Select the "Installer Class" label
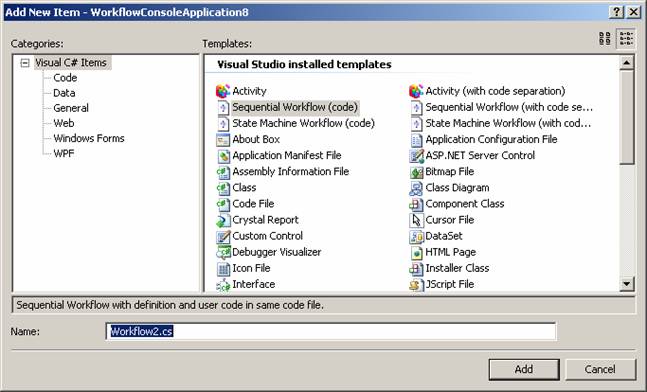 tap(457, 268)
